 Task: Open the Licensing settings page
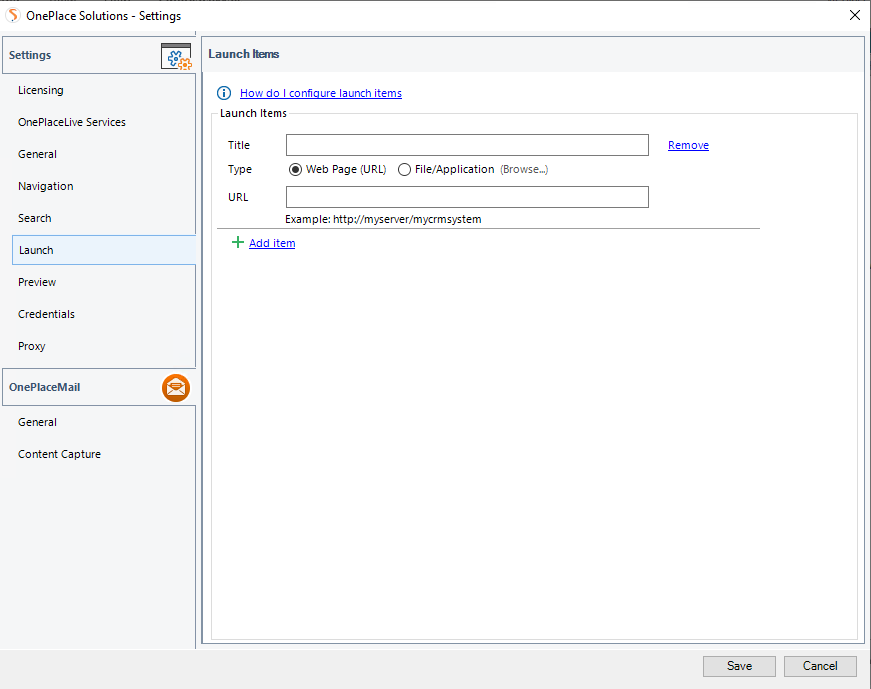pos(41,90)
